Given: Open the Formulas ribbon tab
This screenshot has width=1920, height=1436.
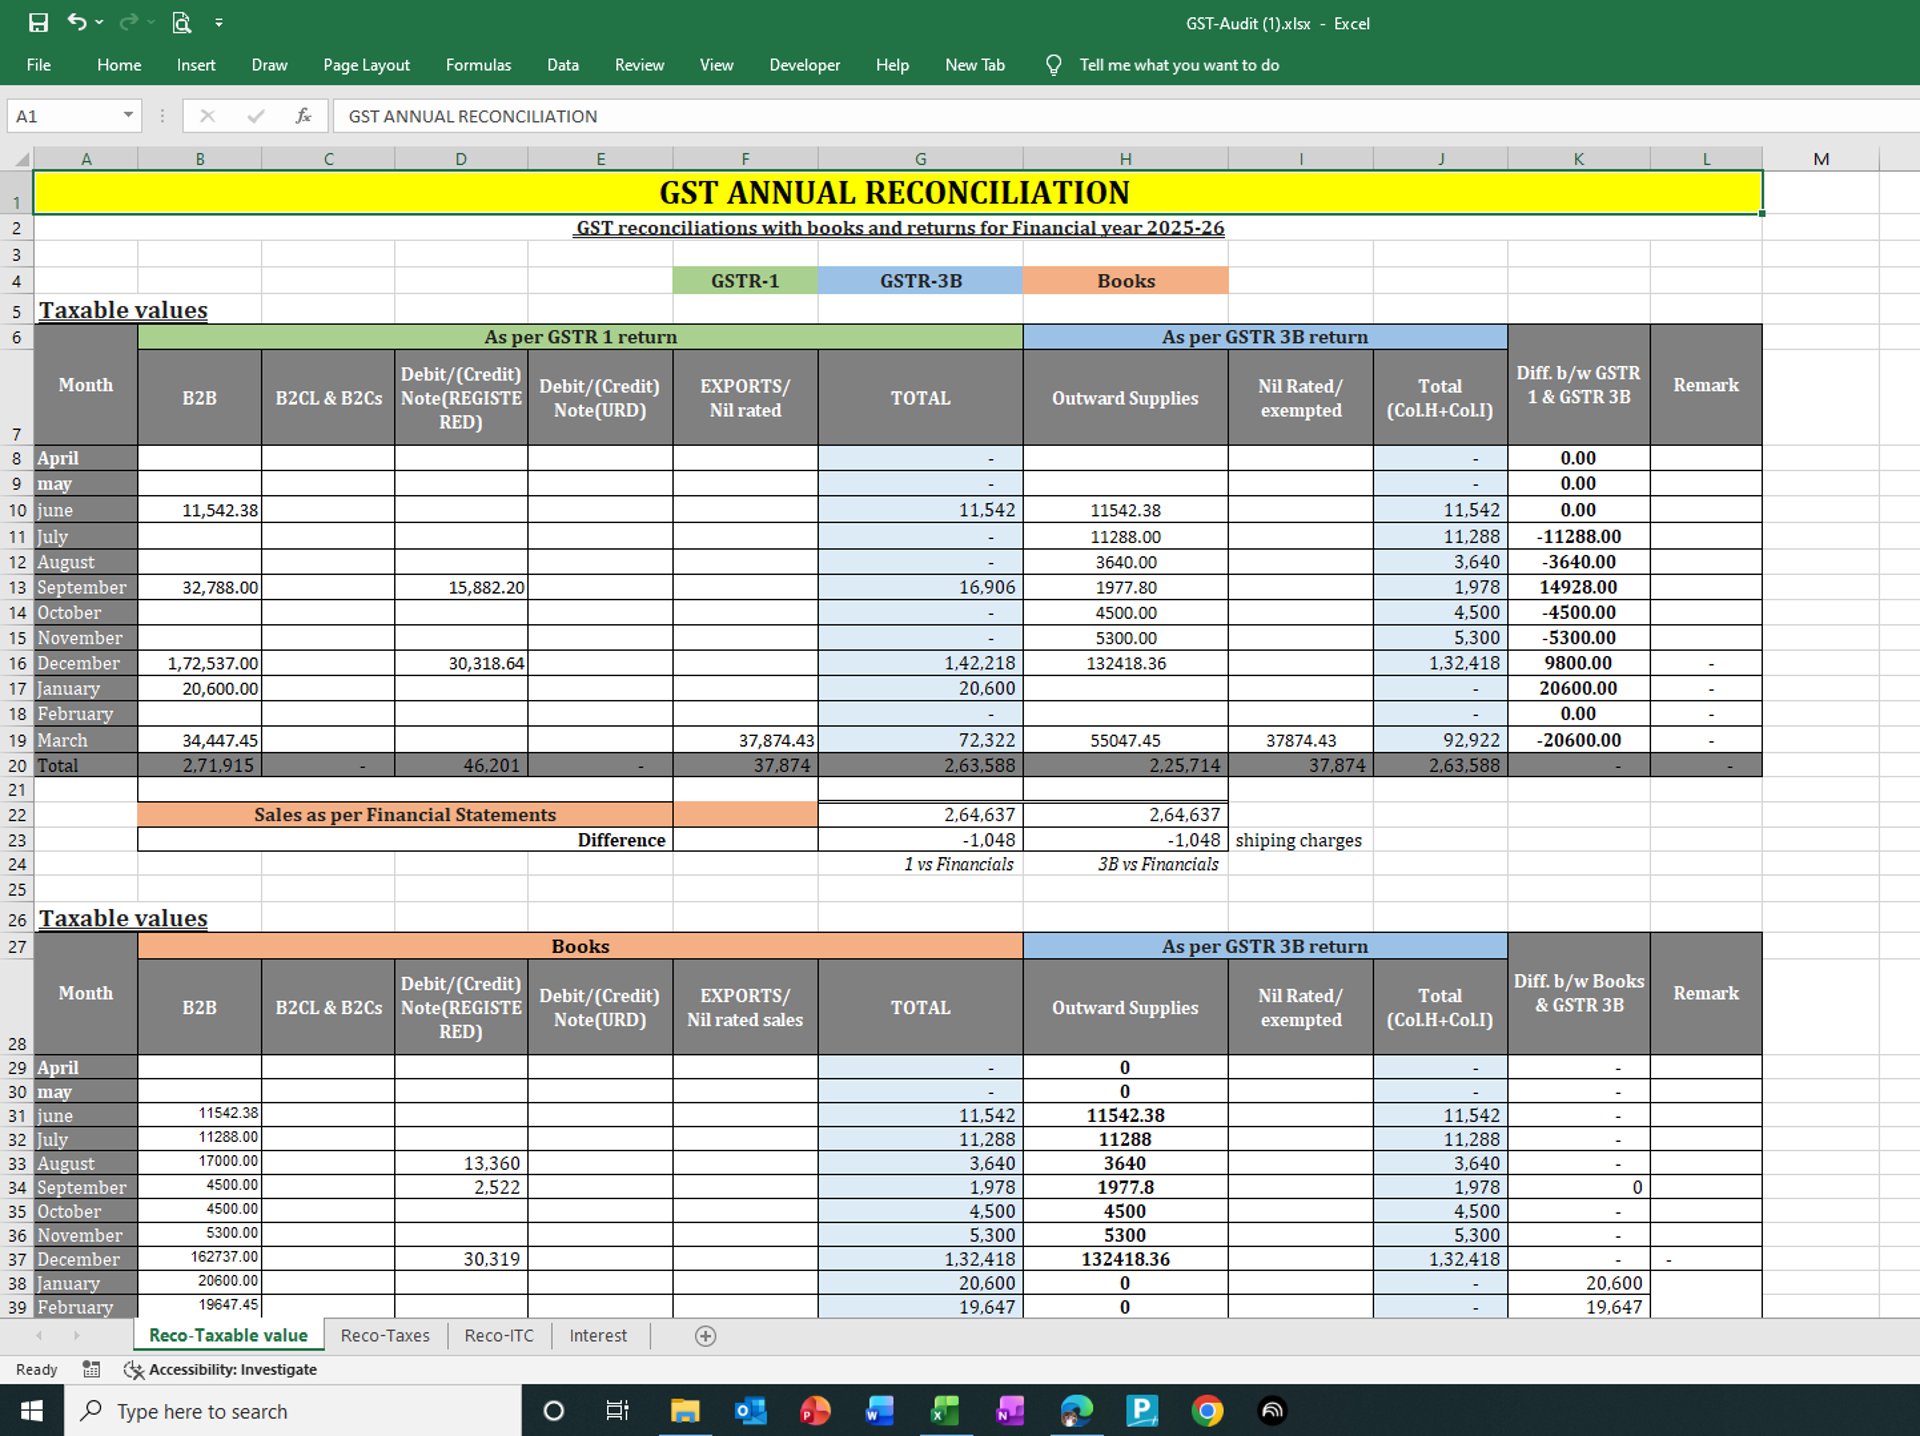Looking at the screenshot, I should click(478, 65).
